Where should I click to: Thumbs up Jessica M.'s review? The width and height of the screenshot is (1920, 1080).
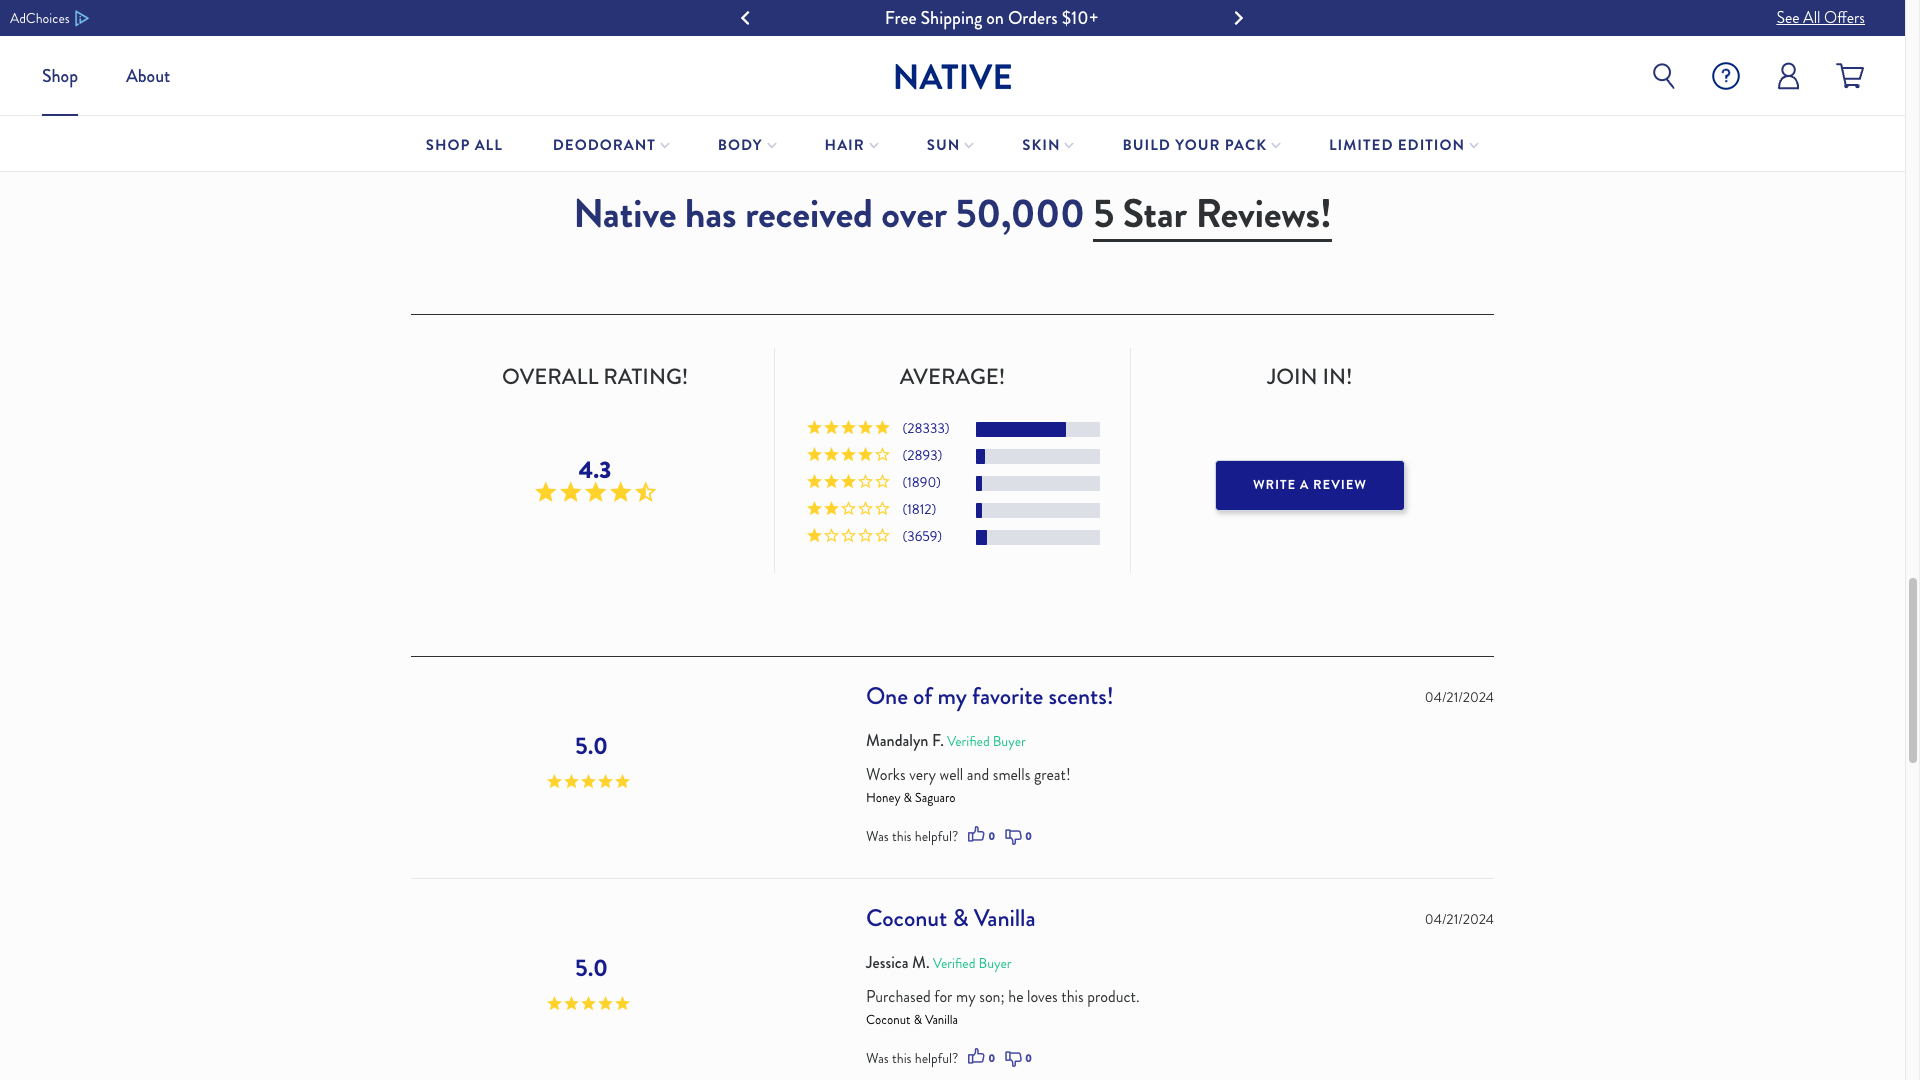976,1056
